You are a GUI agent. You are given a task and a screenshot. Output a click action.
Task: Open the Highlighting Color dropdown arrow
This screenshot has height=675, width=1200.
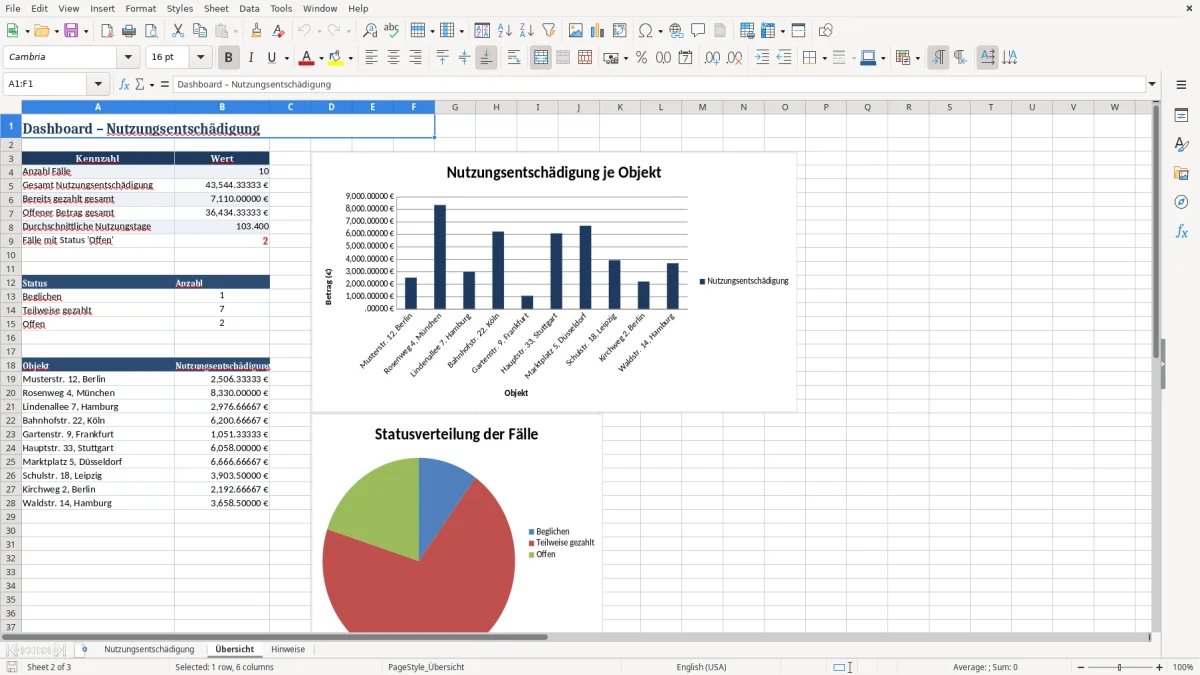(x=351, y=58)
